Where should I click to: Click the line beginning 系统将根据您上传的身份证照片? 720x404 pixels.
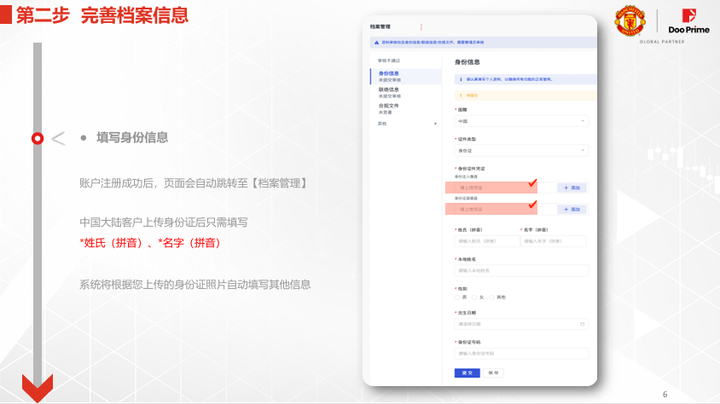(195, 285)
